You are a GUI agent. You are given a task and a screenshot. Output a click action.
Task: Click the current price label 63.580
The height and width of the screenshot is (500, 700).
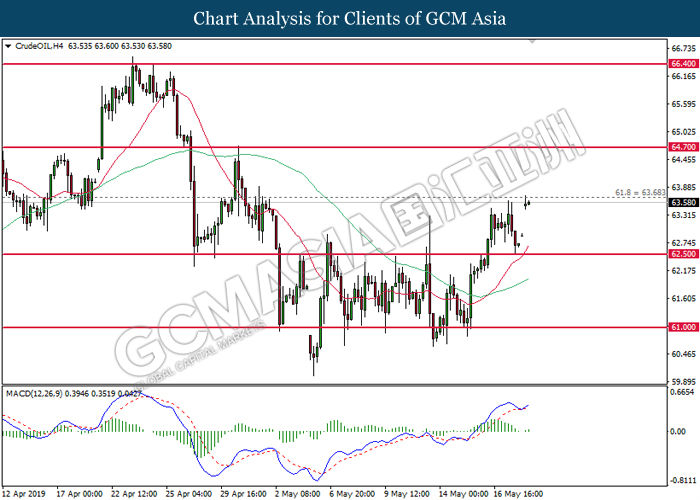pos(683,203)
